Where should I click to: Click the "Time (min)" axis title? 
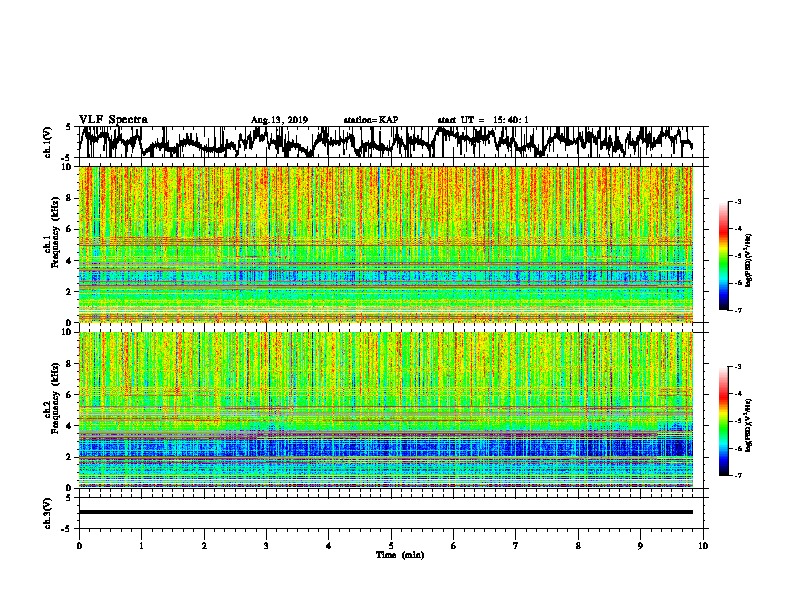[x=400, y=555]
